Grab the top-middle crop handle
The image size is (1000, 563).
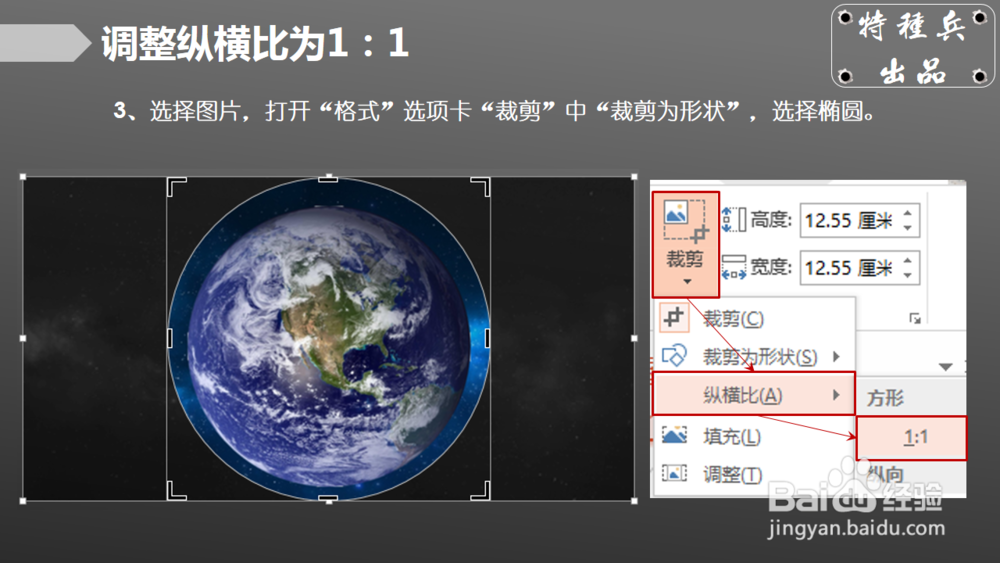(x=328, y=179)
